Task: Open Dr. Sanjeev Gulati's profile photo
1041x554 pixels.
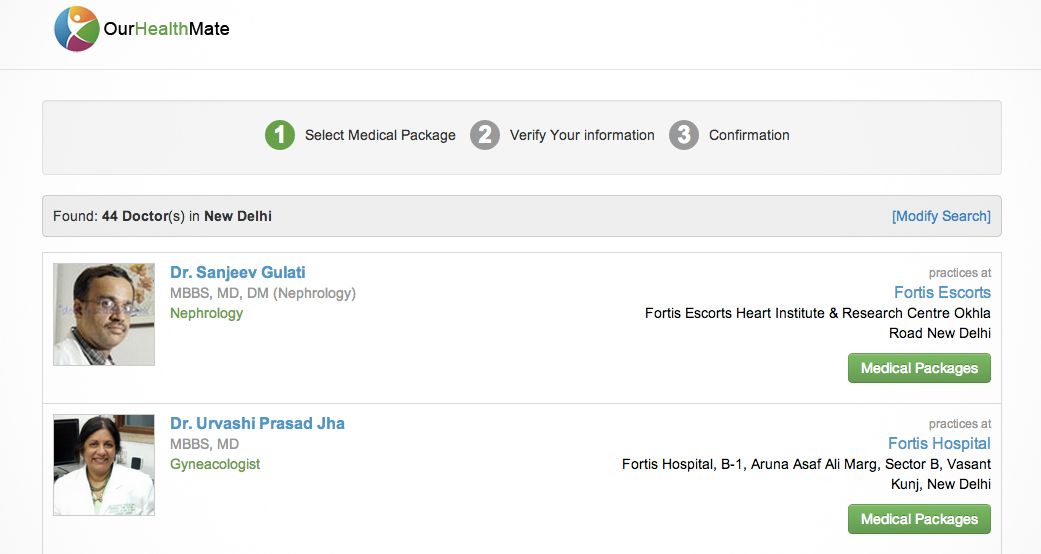Action: click(x=104, y=314)
